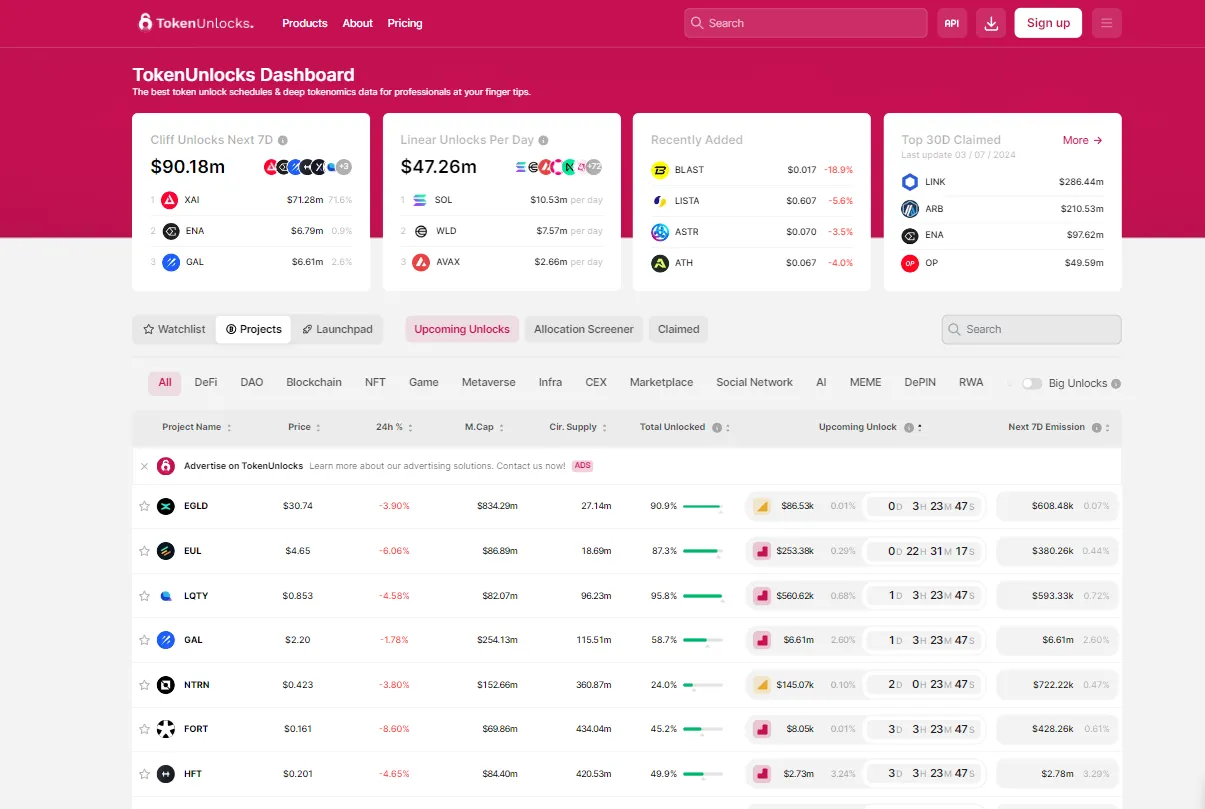Switch to the Claimed tab
This screenshot has height=809, width=1205.
coord(678,328)
